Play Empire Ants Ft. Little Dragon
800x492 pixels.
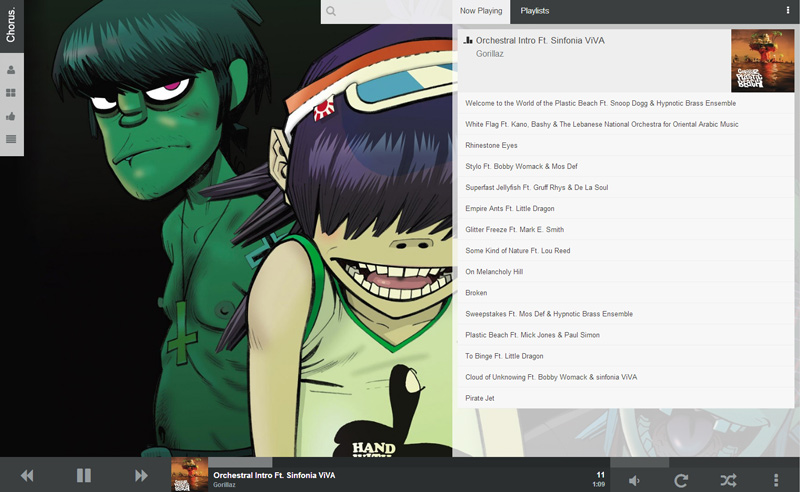tap(626, 208)
